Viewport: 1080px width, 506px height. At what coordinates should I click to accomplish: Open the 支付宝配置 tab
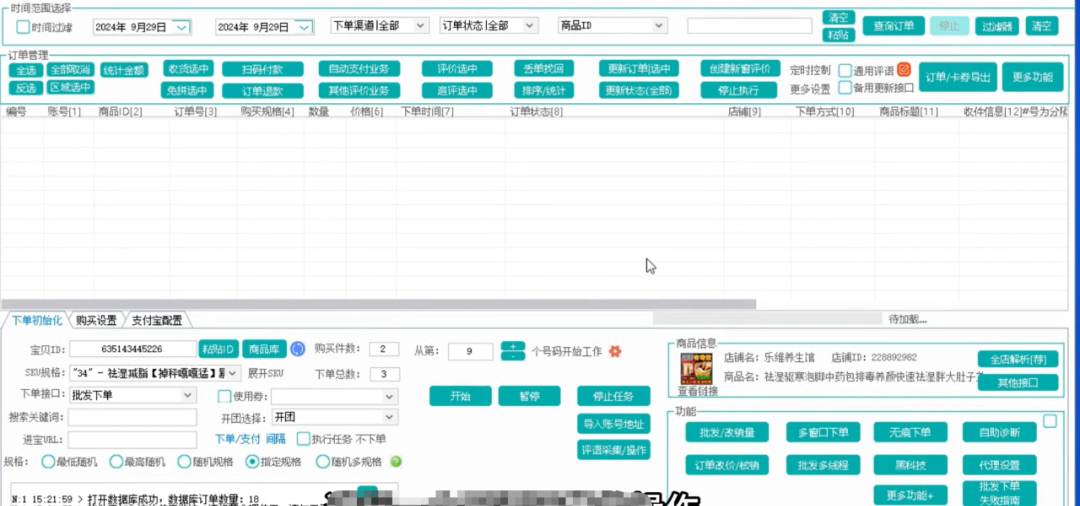[x=157, y=320]
